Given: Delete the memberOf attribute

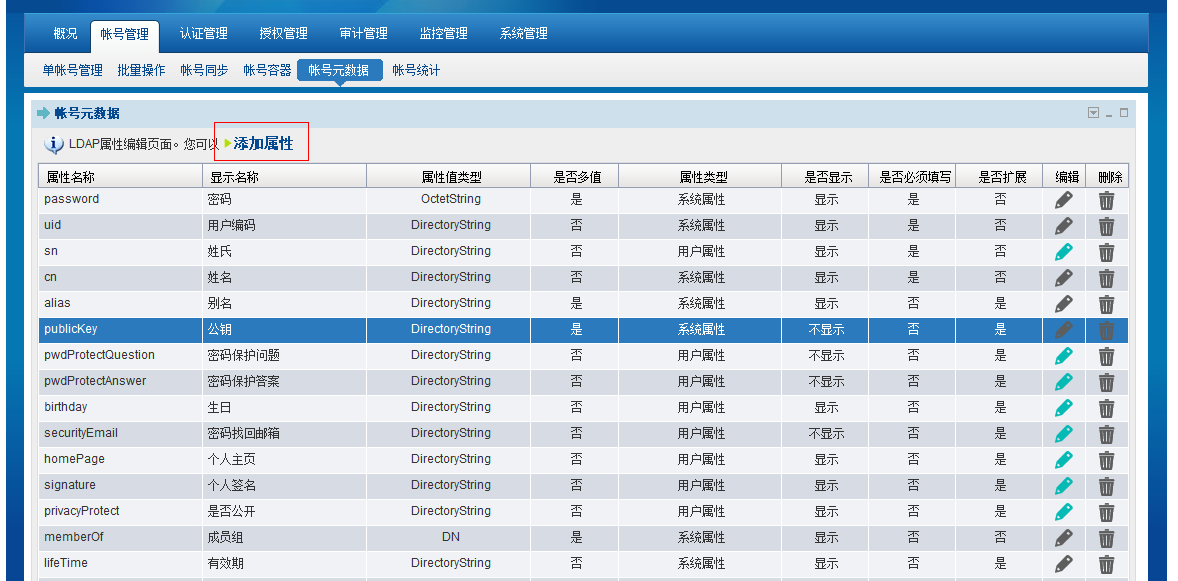Looking at the screenshot, I should (1106, 538).
